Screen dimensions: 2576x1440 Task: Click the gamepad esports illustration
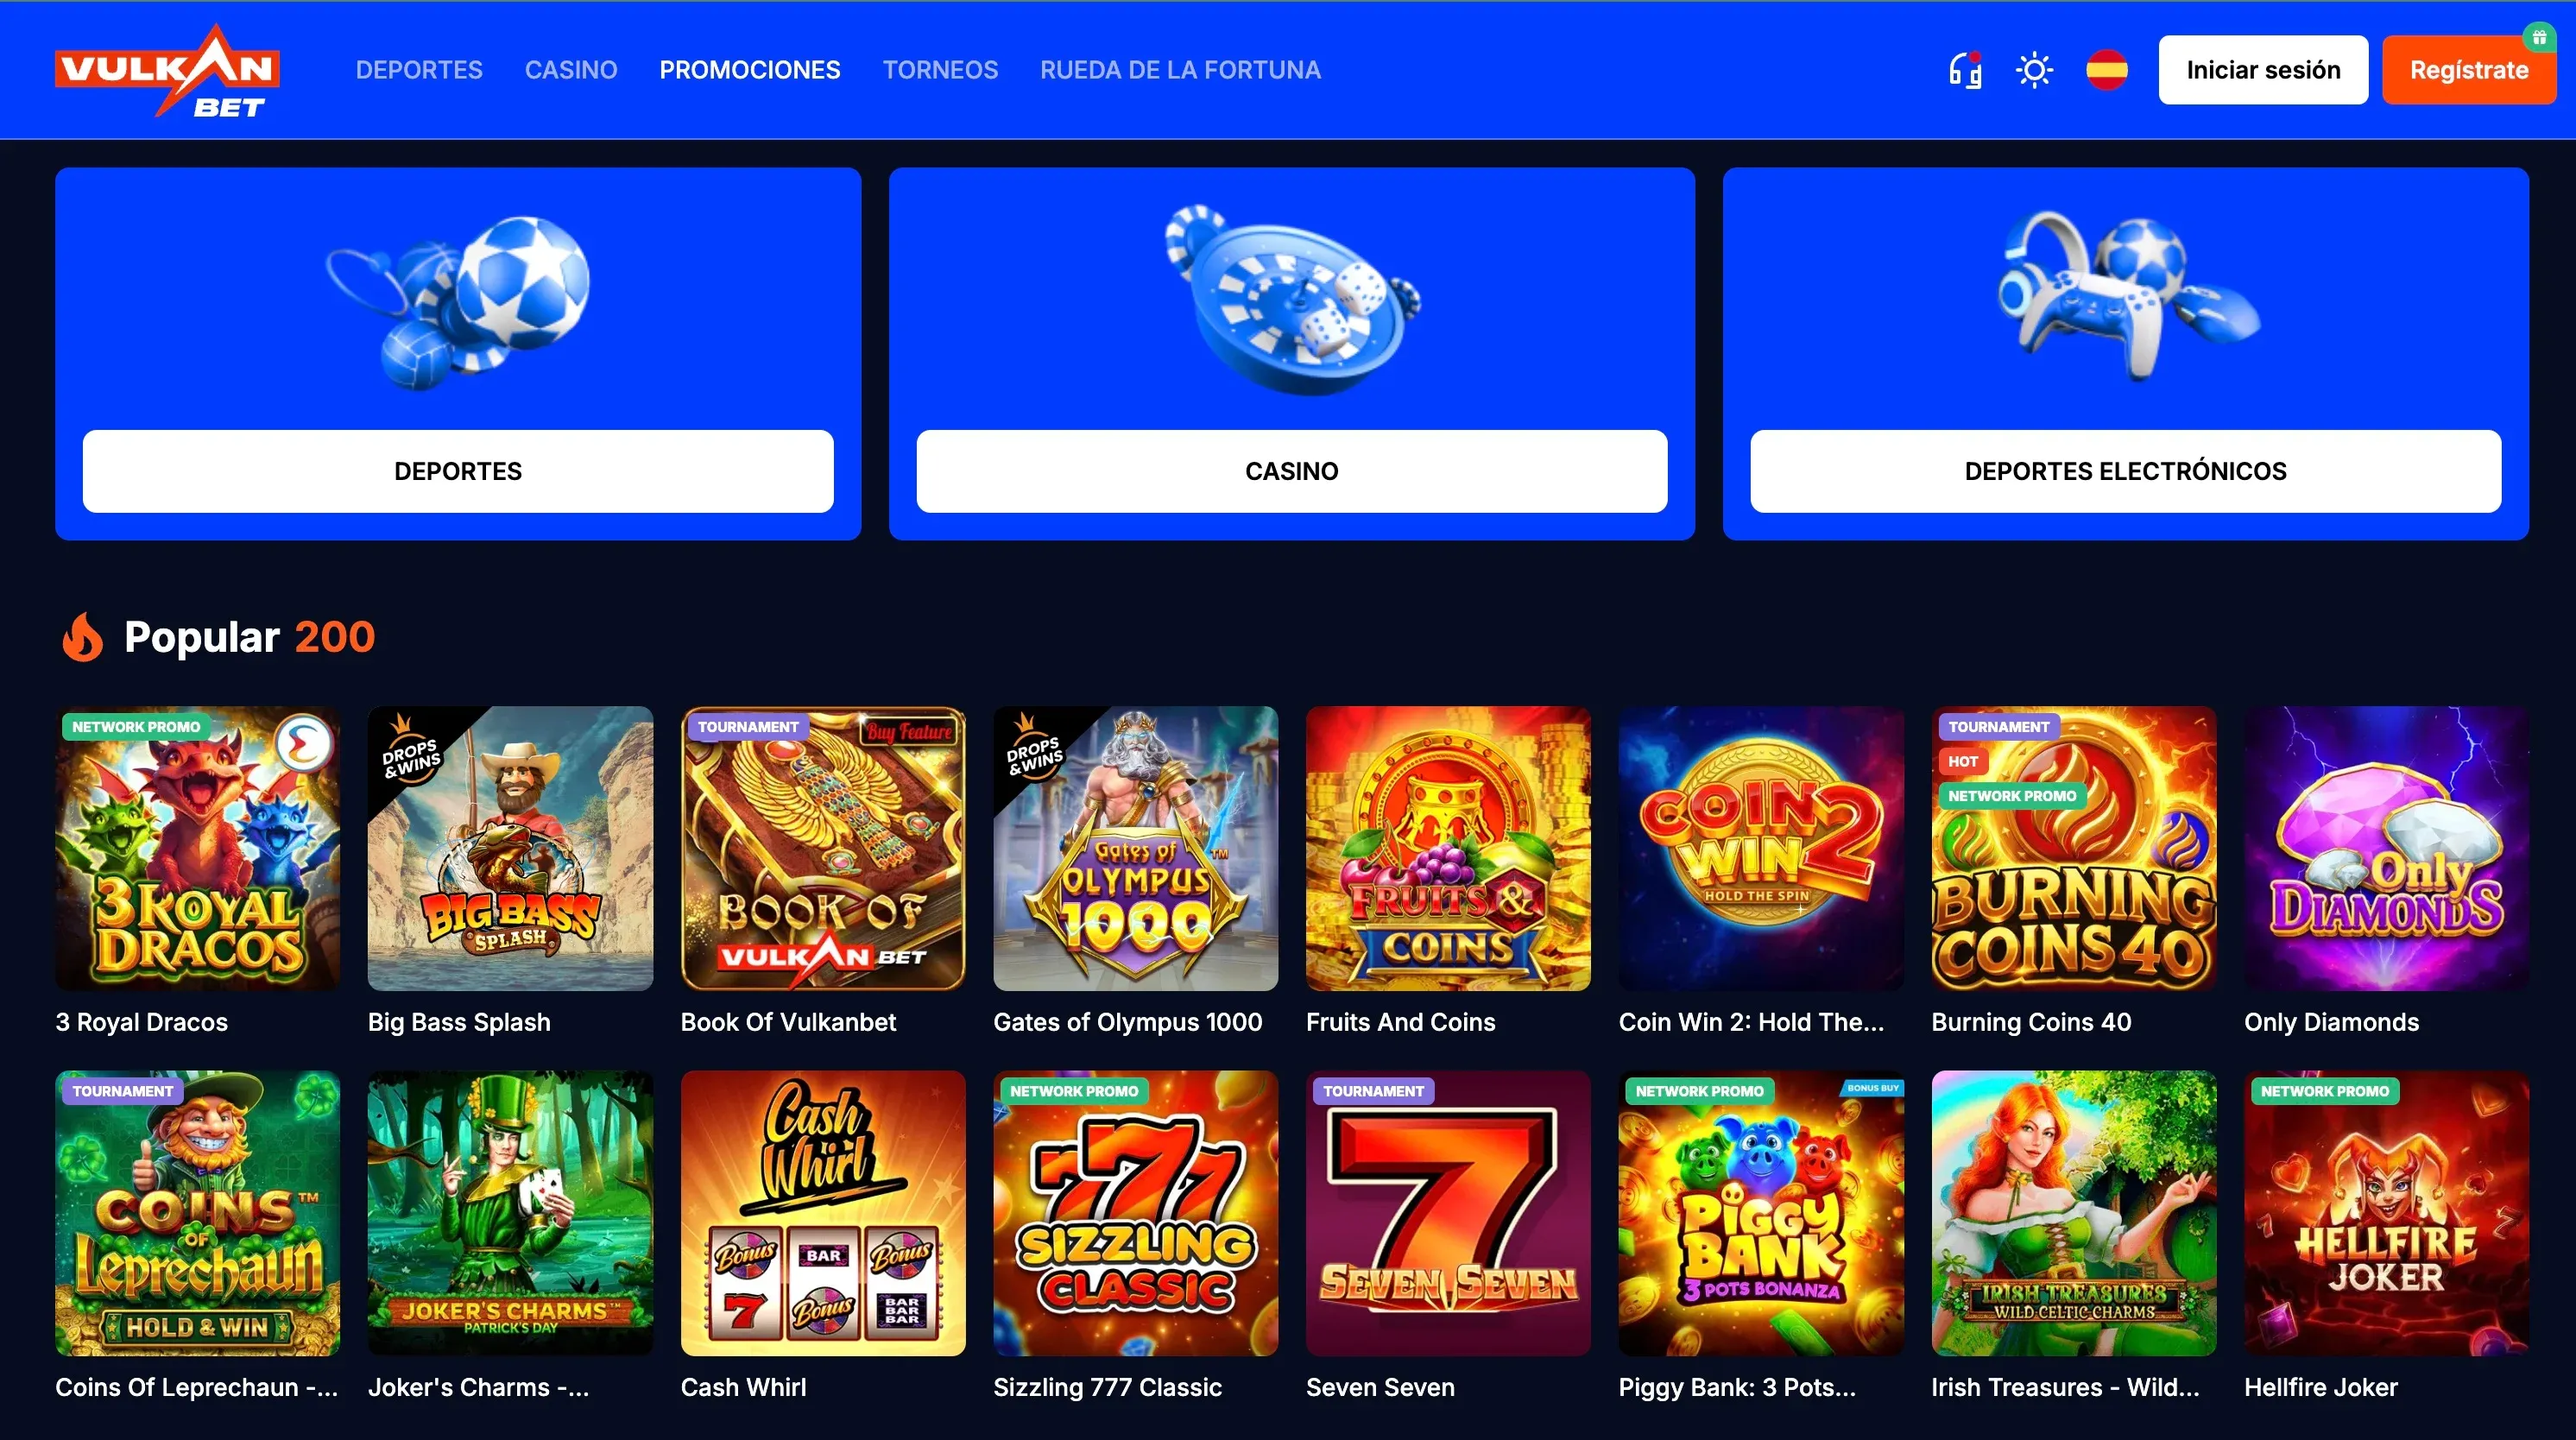pos(2126,296)
